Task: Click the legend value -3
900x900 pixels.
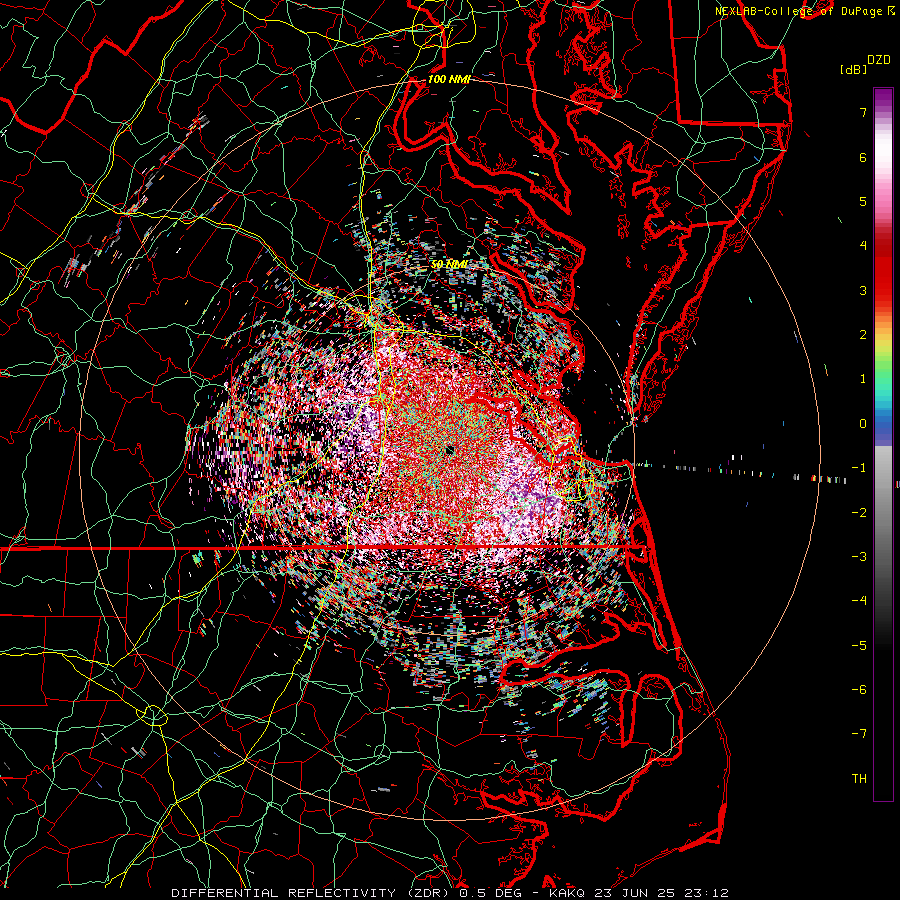Action: click(859, 557)
